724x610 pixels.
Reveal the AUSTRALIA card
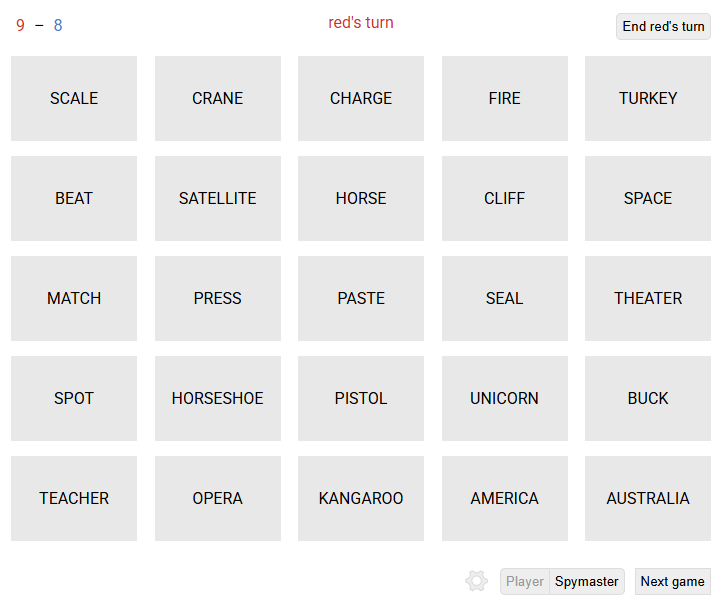click(648, 498)
